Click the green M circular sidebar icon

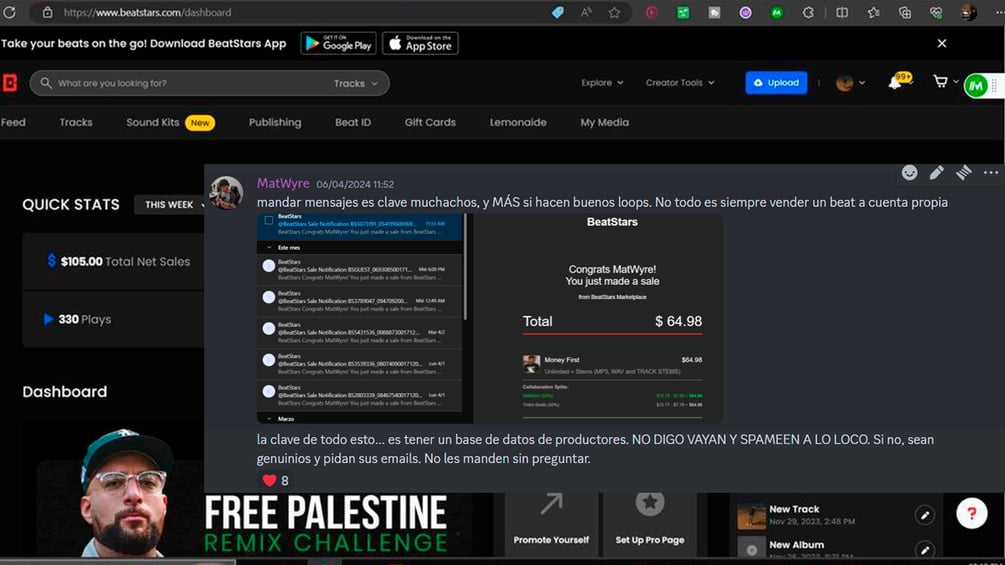coord(976,86)
